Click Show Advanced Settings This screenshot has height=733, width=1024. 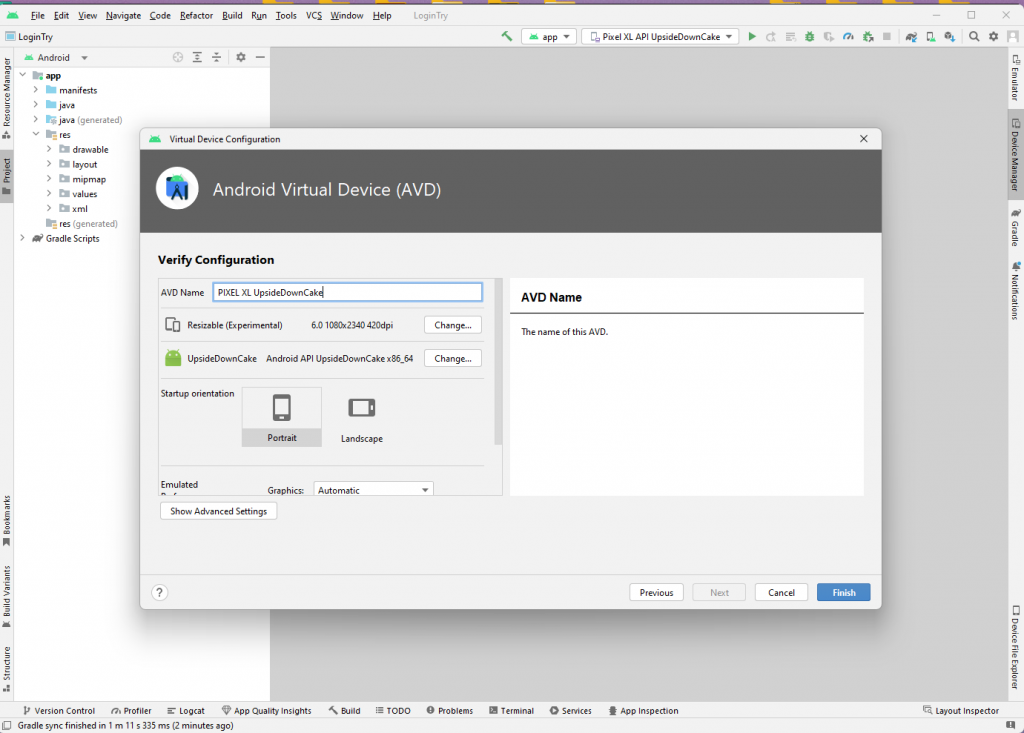coord(218,511)
